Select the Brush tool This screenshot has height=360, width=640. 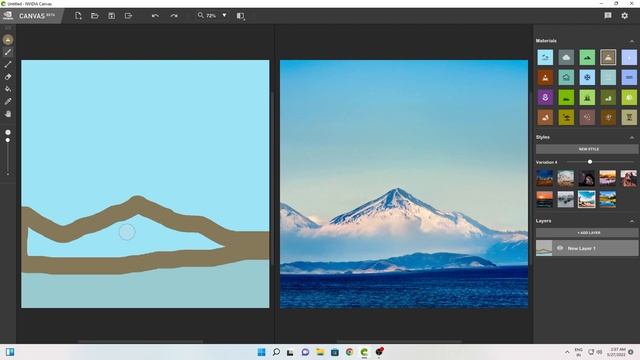point(8,52)
